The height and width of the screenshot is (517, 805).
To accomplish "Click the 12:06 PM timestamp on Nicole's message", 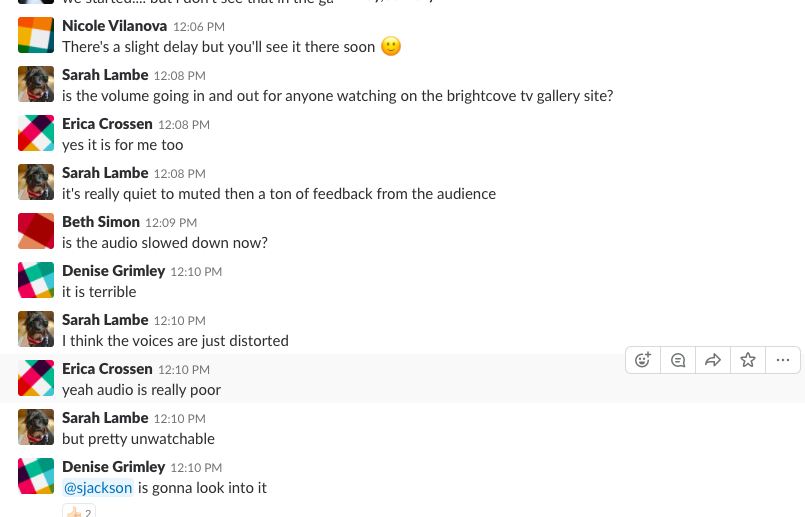I will 199,27.
